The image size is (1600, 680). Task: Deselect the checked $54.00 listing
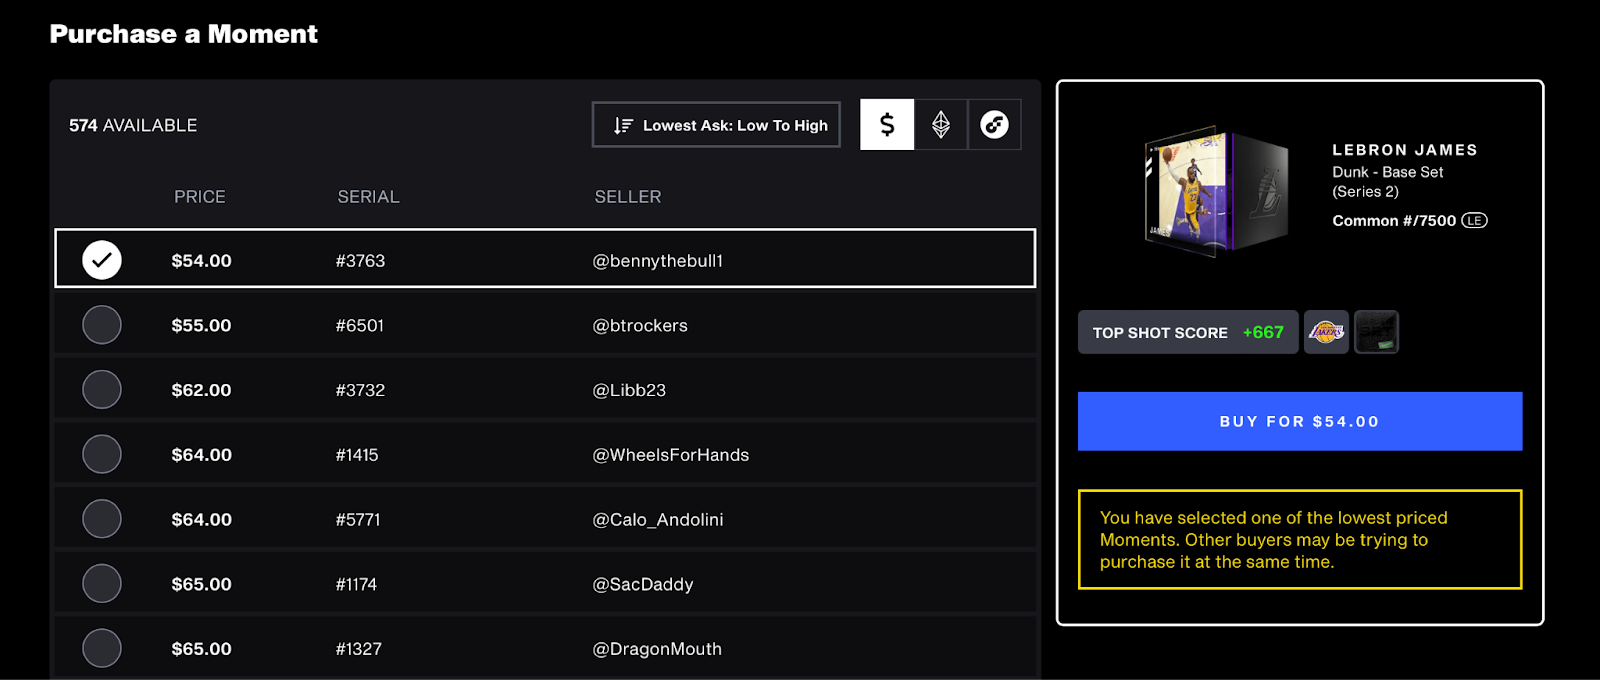pos(102,260)
